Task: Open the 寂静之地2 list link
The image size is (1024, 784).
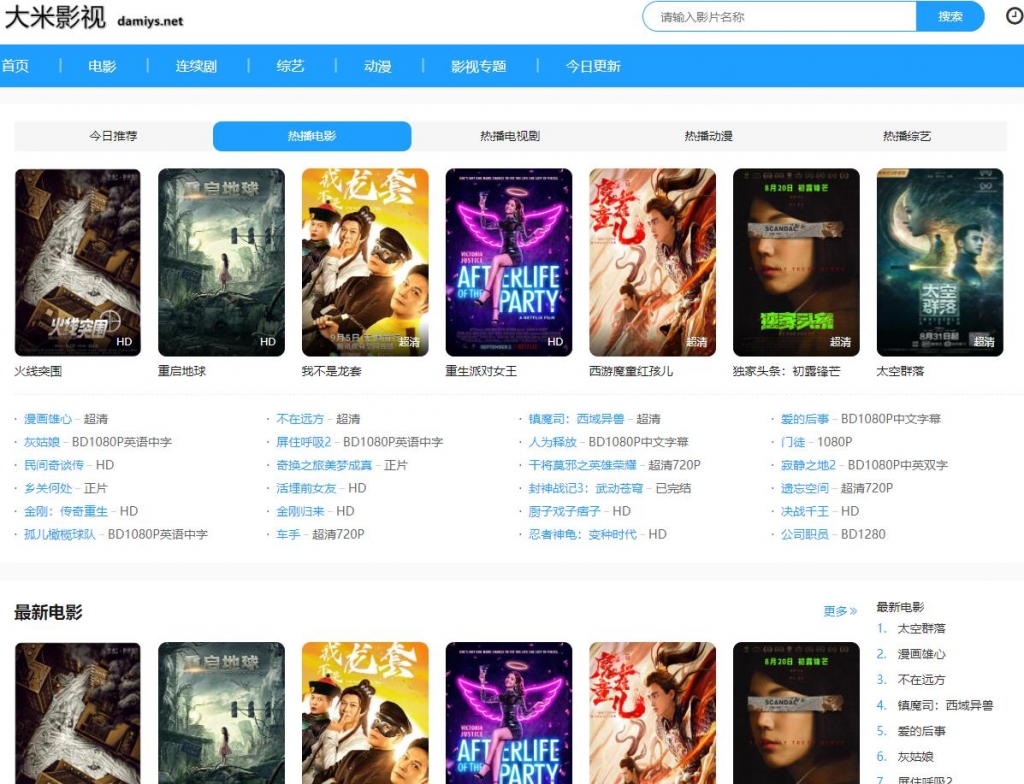Action: tap(808, 465)
